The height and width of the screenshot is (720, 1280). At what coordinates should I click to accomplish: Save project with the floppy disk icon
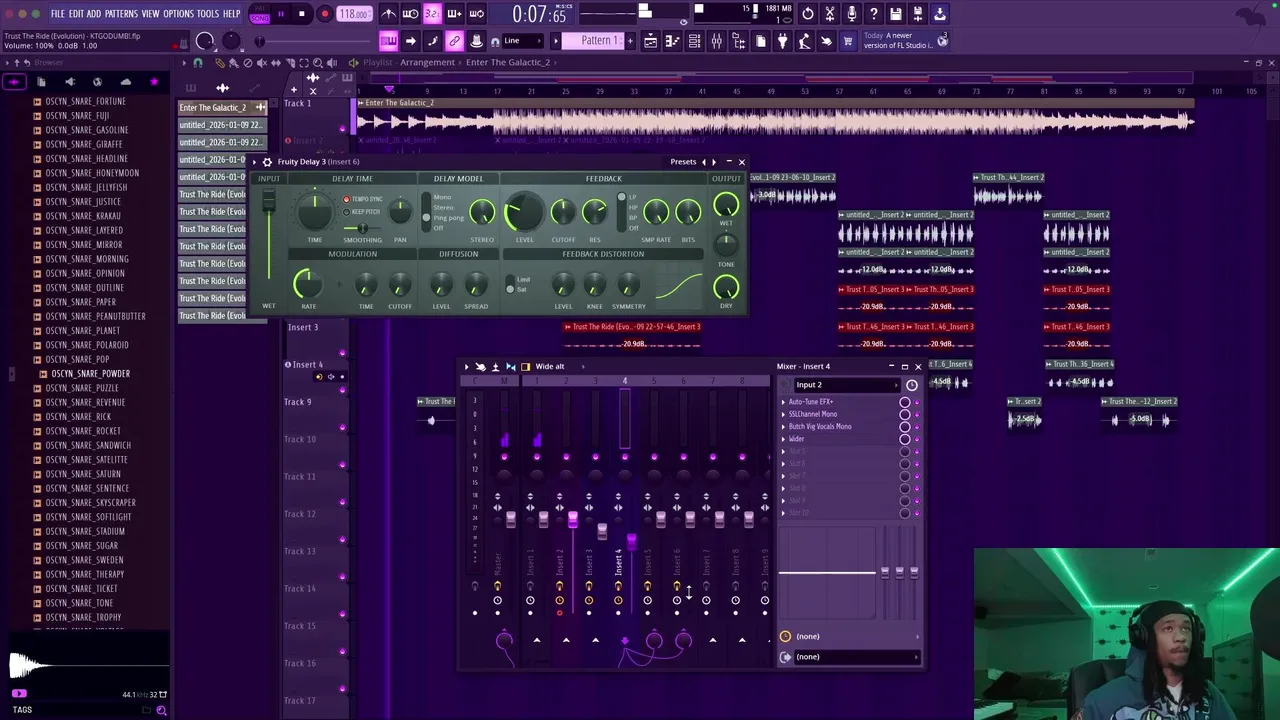pyautogui.click(x=895, y=14)
